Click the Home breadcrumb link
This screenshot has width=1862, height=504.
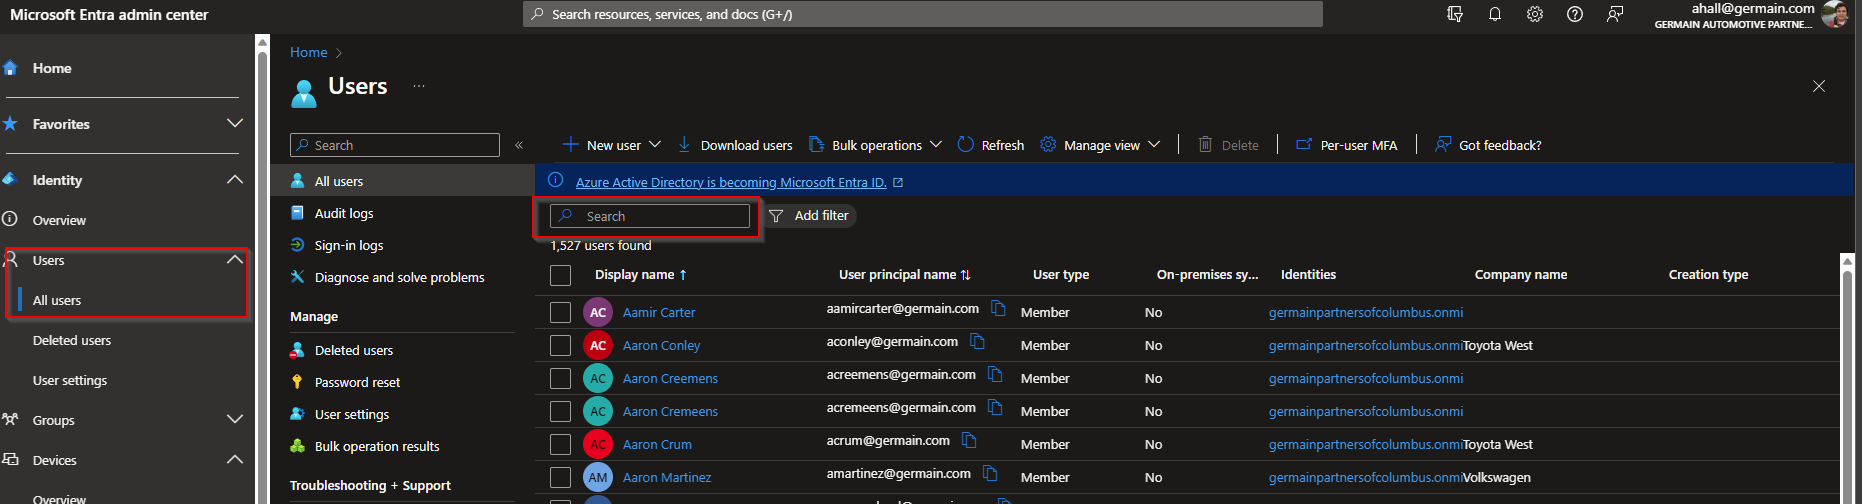309,52
